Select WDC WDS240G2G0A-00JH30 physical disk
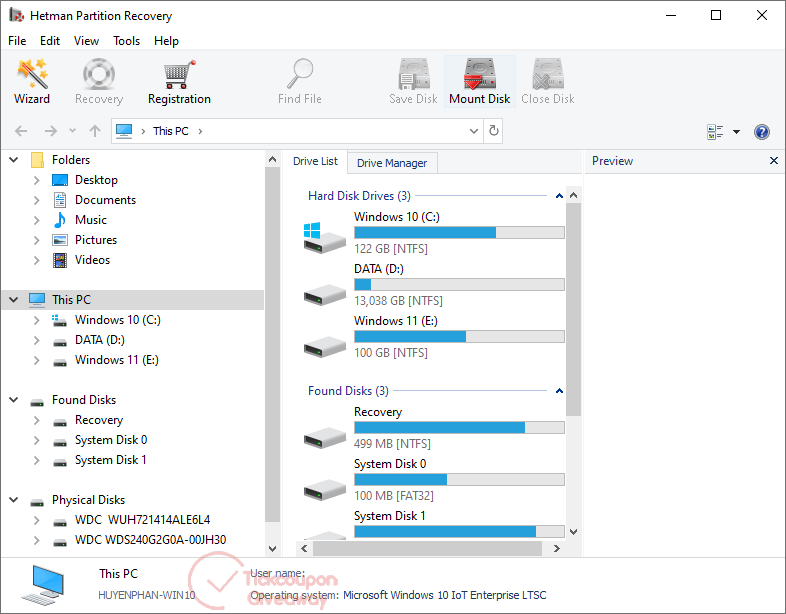Image resolution: width=786 pixels, height=614 pixels. tap(150, 540)
